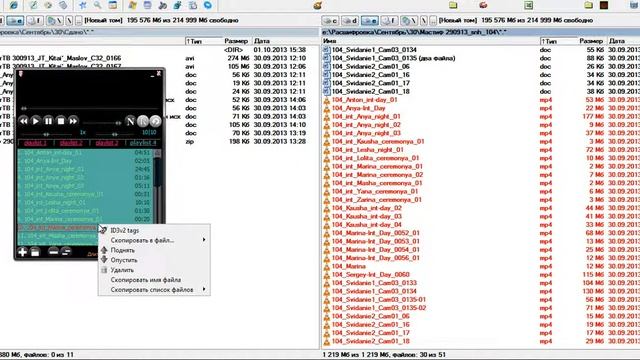Switch to the playlist 4 tab
This screenshot has width=640, height=360.
click(143, 143)
